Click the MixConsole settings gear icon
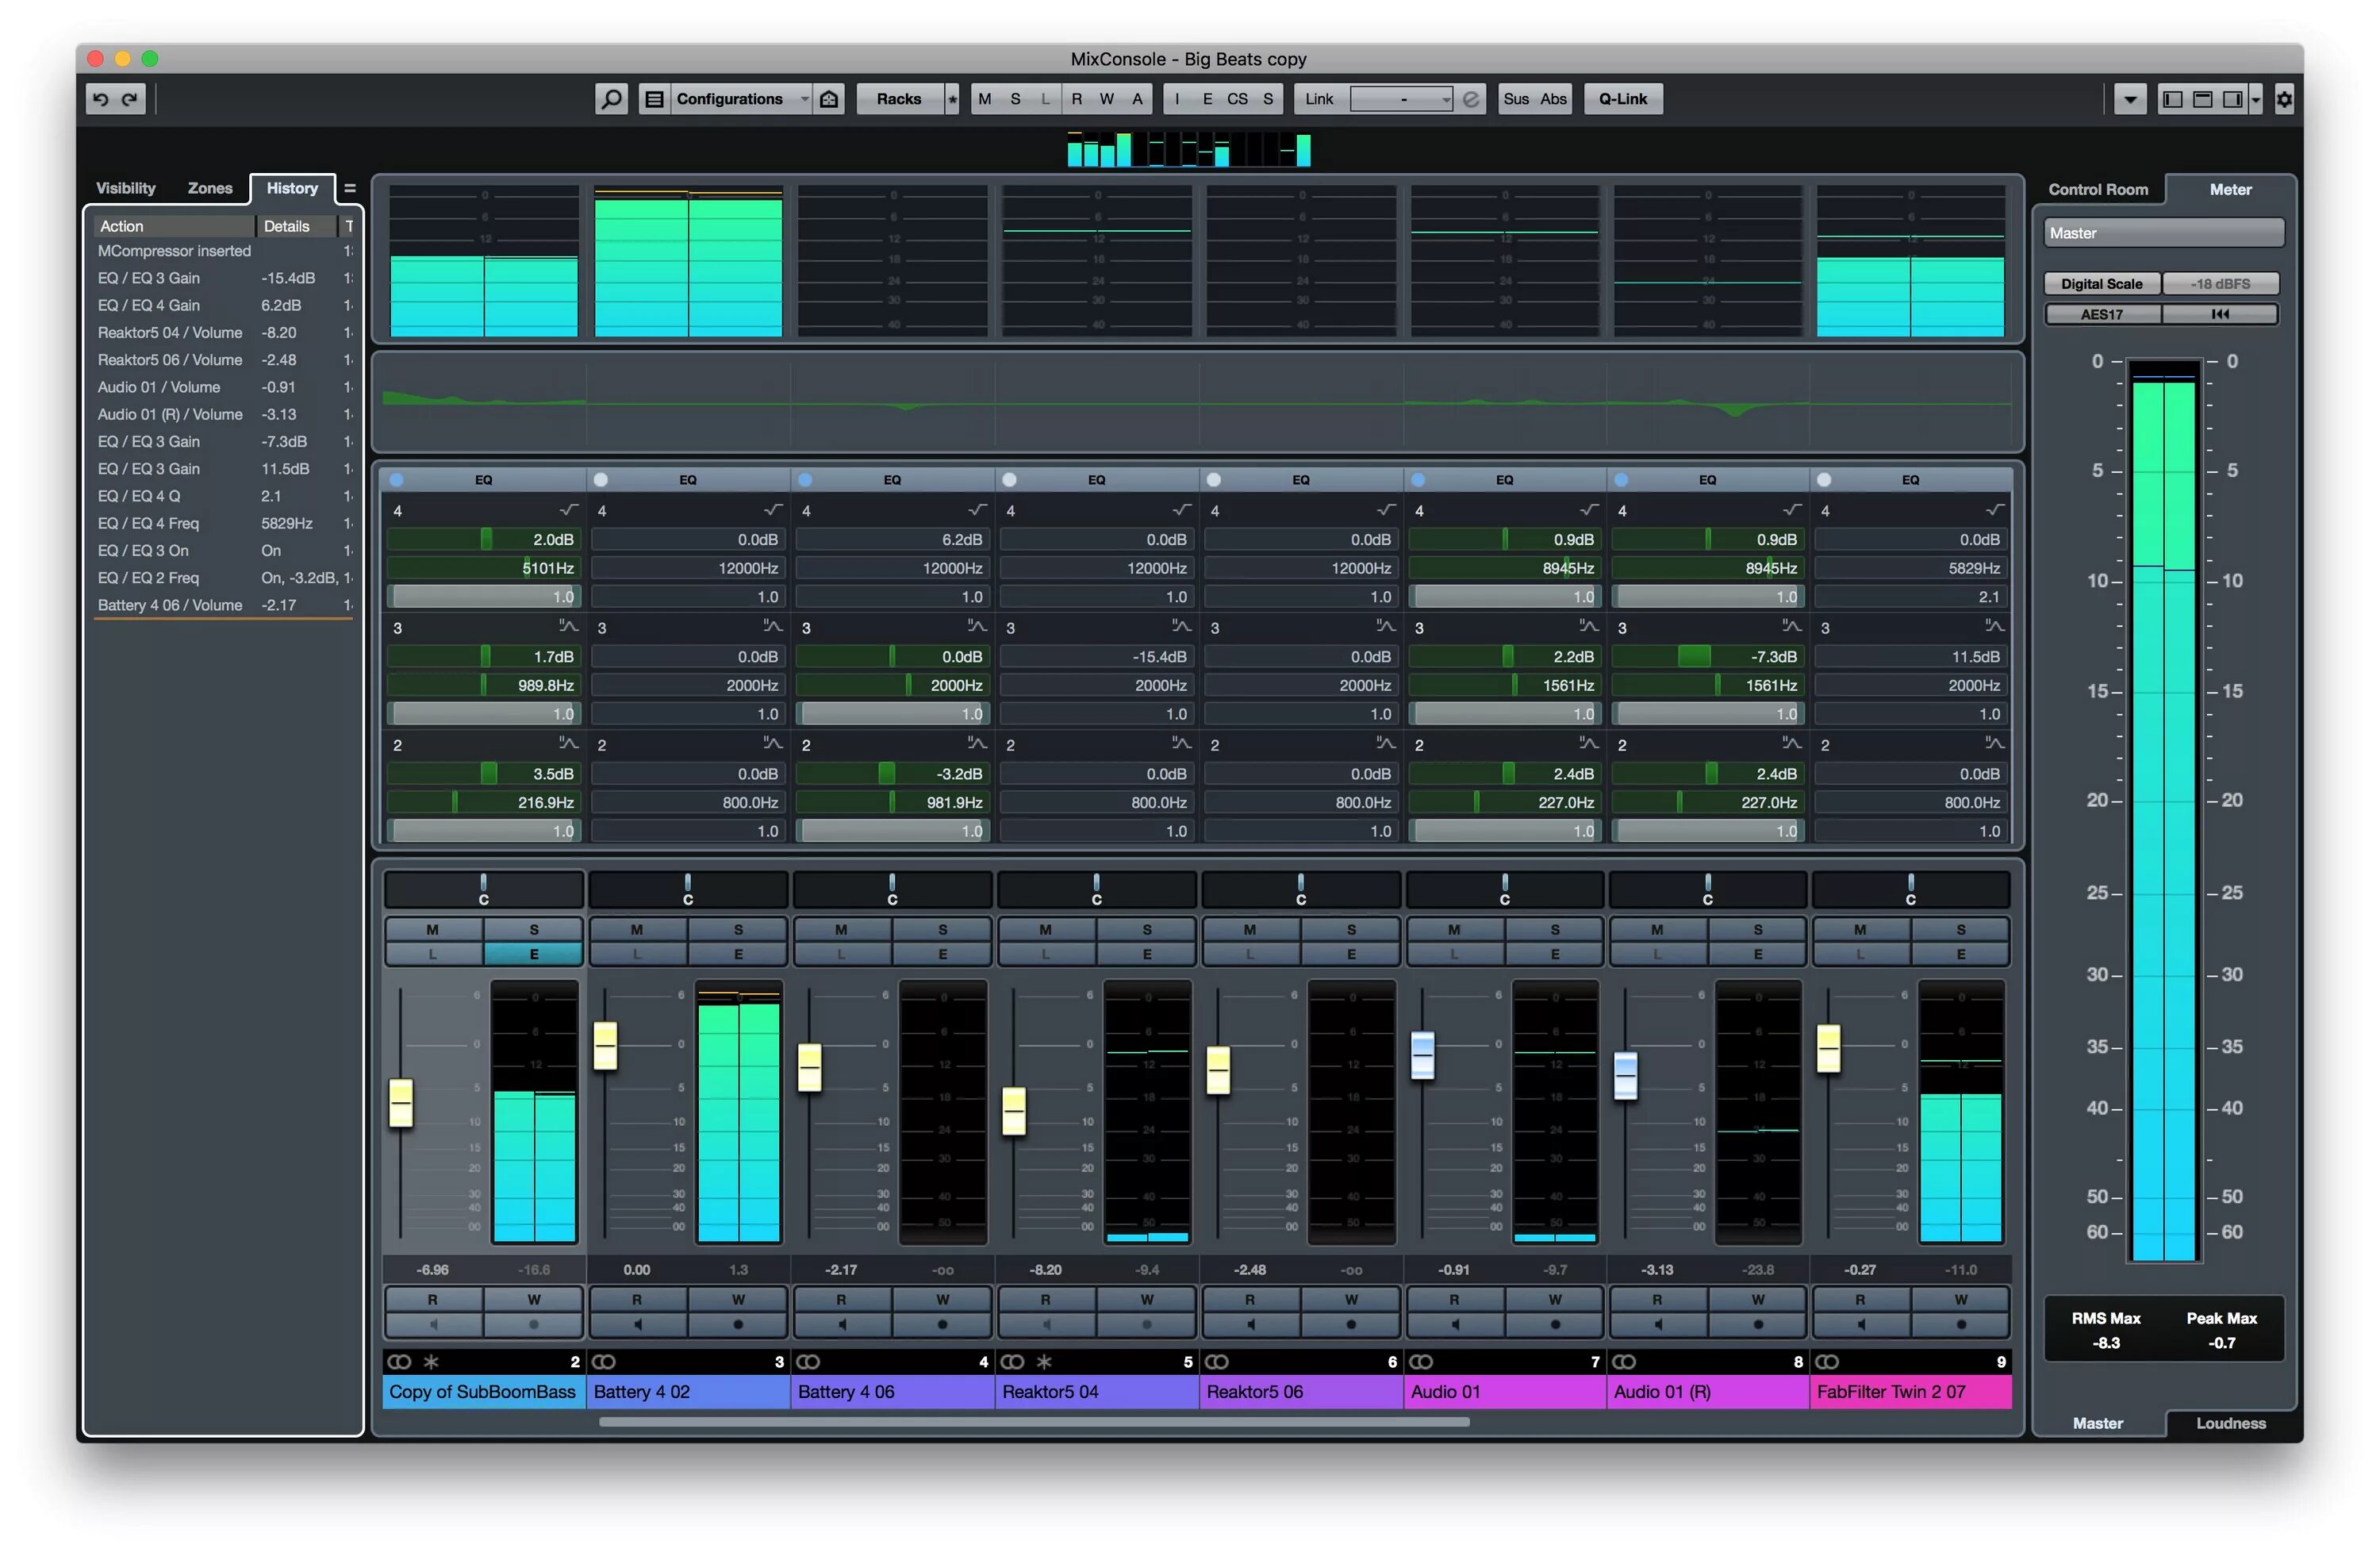 pyautogui.click(x=2284, y=99)
